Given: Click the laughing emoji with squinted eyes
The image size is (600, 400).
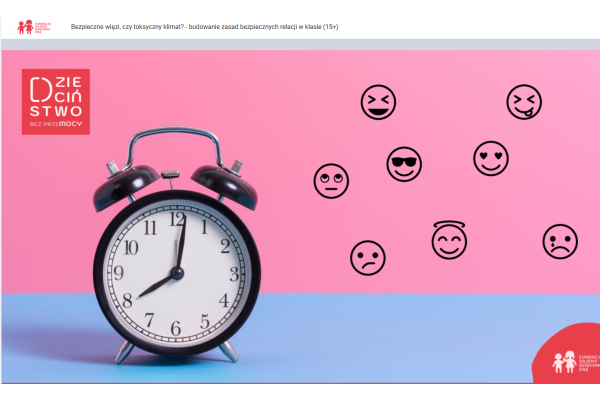Looking at the screenshot, I should coord(378,102).
